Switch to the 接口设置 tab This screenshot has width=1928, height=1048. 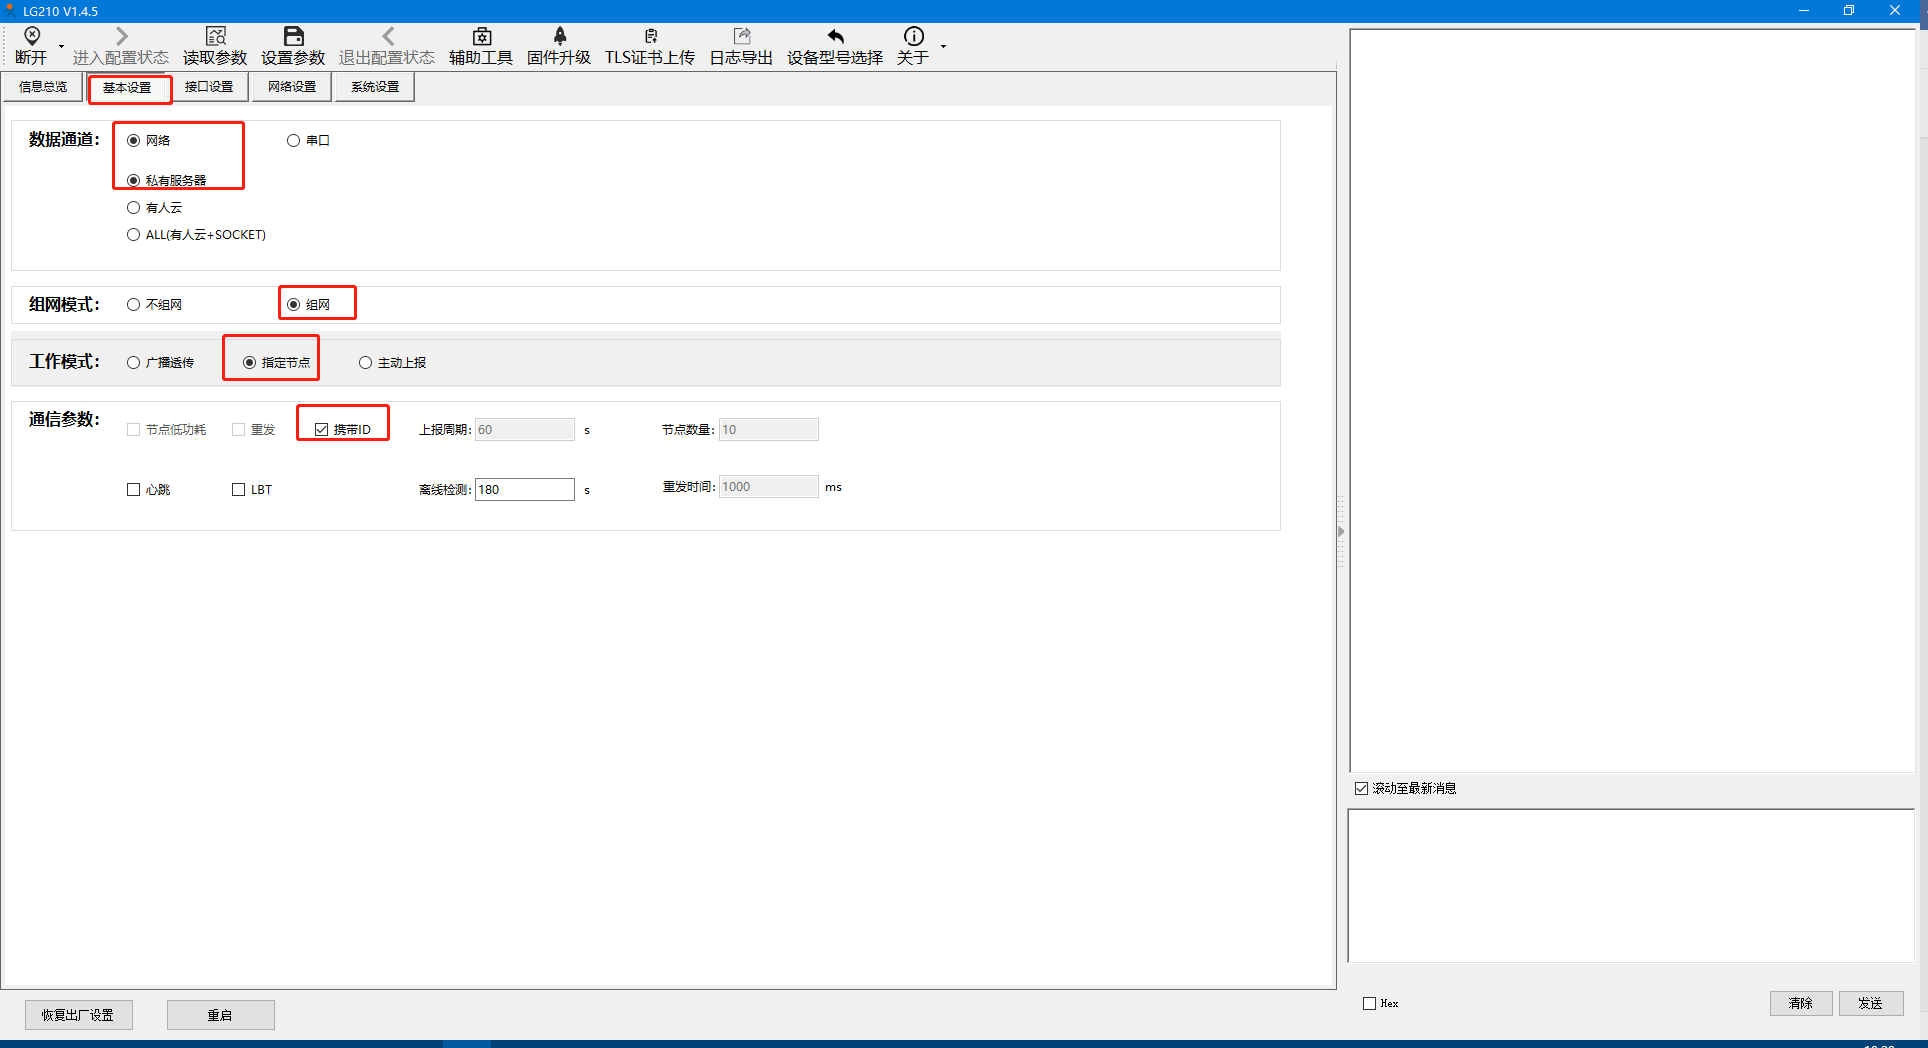pyautogui.click(x=209, y=87)
